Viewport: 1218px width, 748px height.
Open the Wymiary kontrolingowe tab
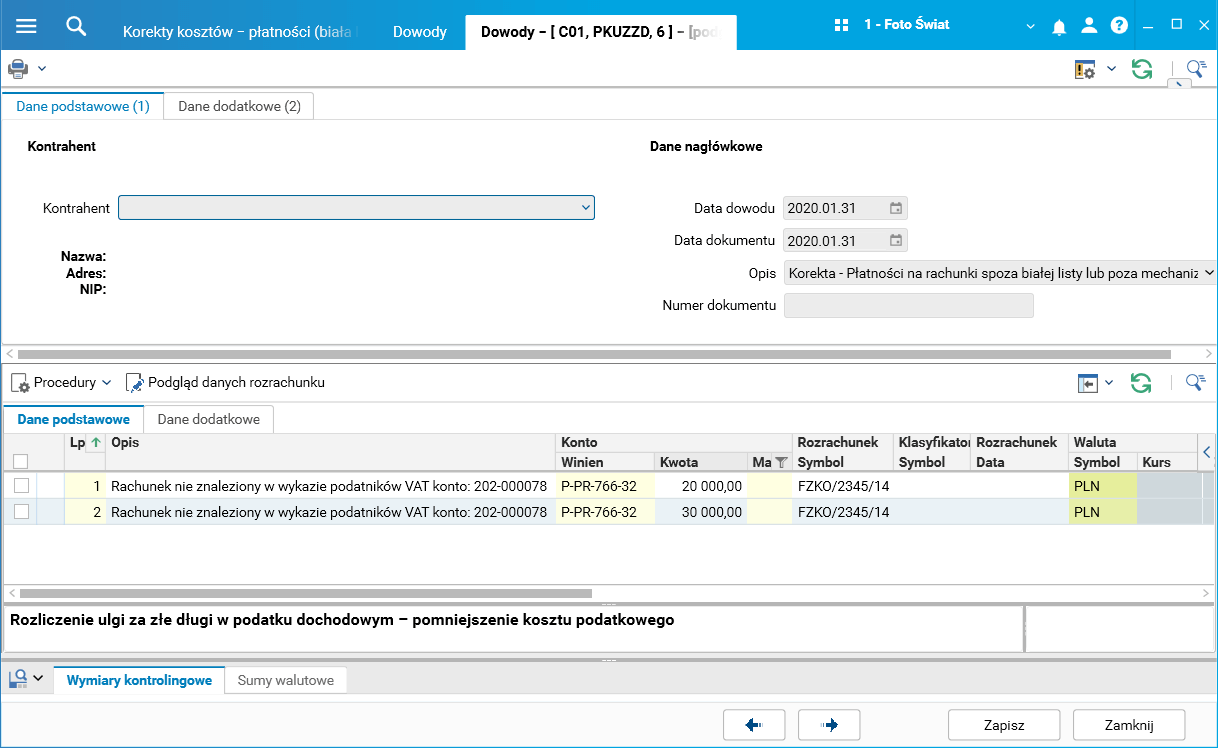139,680
